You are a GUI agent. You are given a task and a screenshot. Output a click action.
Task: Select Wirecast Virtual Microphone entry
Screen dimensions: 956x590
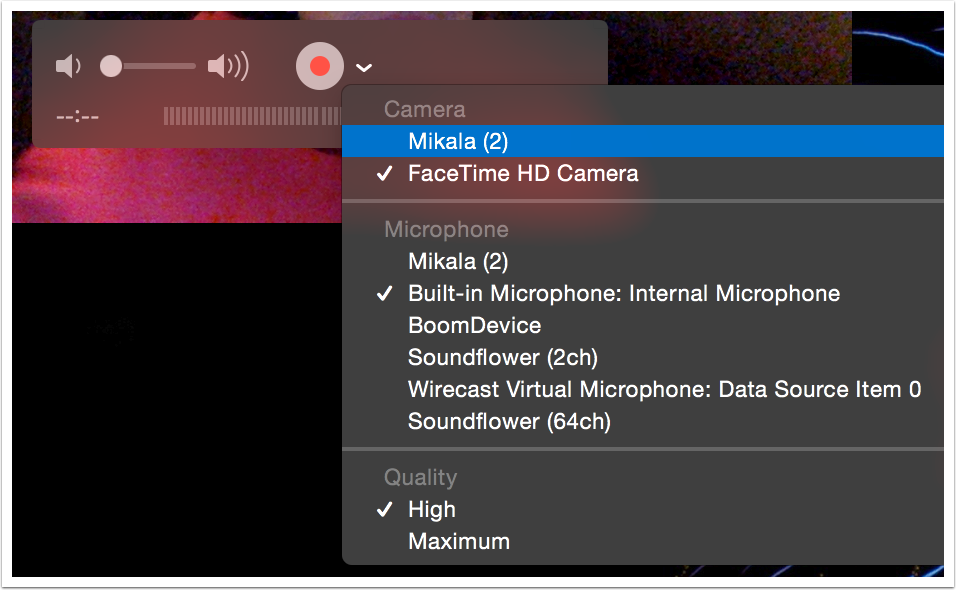click(664, 390)
